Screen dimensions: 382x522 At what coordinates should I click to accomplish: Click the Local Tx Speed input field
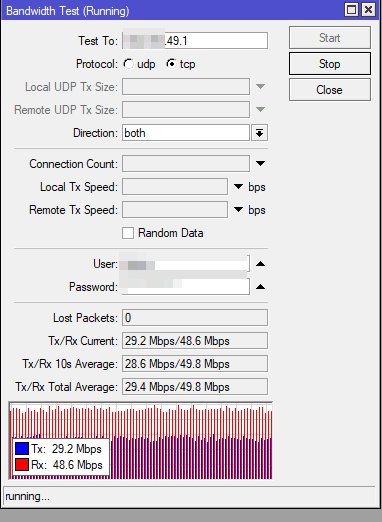[x=175, y=187]
